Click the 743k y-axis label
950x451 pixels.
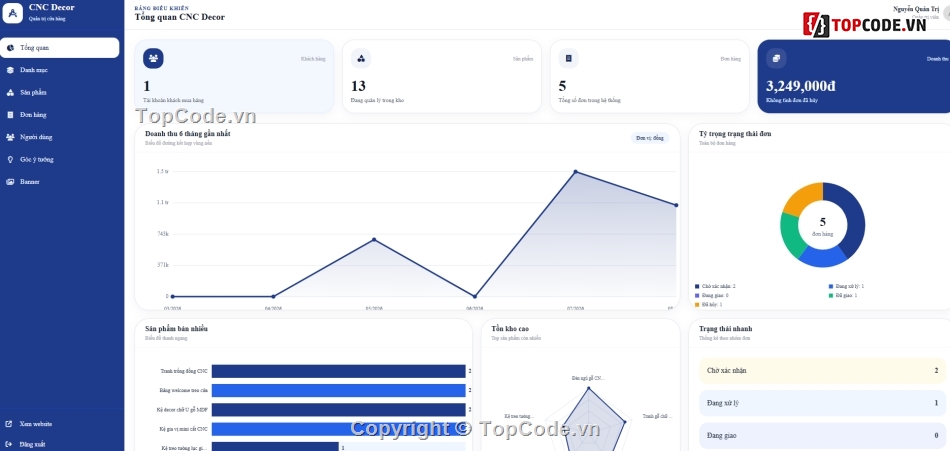coord(162,234)
